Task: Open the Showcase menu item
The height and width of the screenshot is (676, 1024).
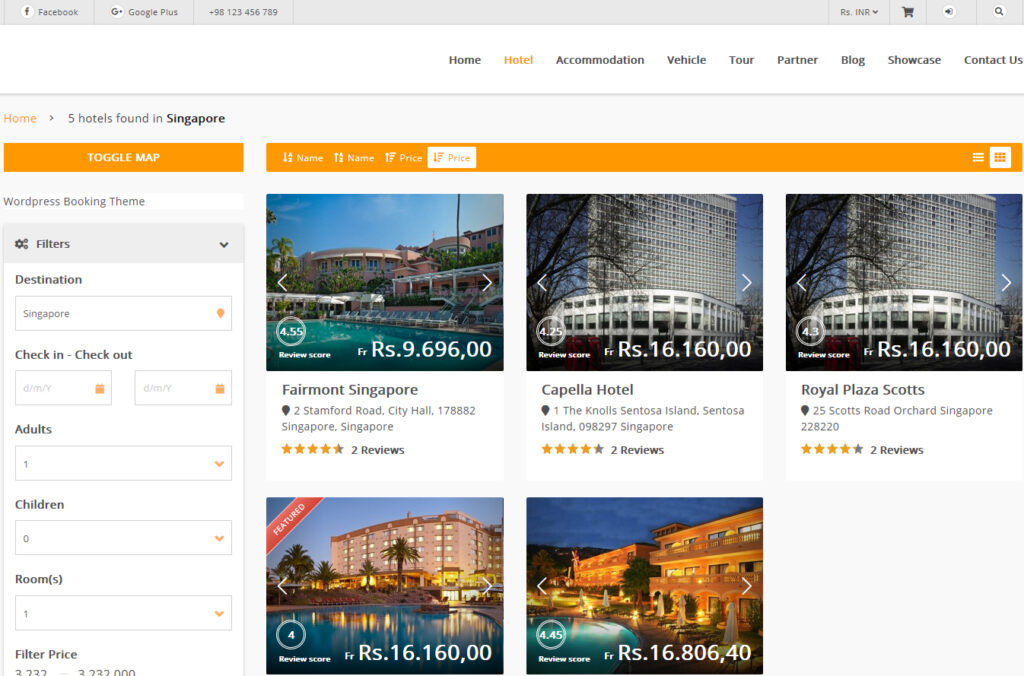Action: [914, 59]
